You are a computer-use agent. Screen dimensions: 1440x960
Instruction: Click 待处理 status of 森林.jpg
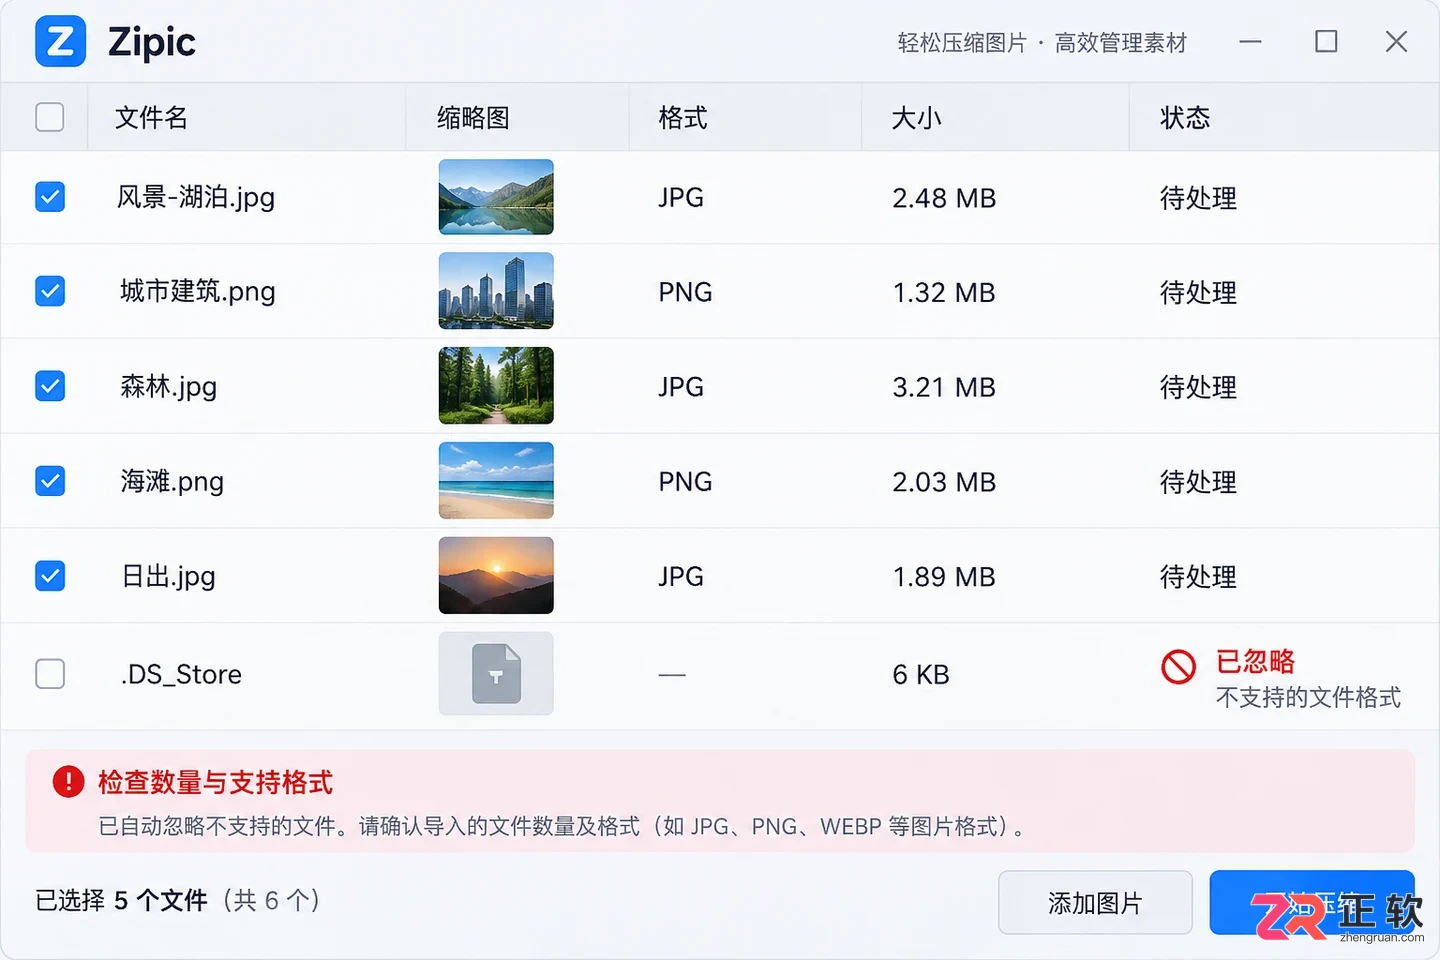pos(1198,387)
